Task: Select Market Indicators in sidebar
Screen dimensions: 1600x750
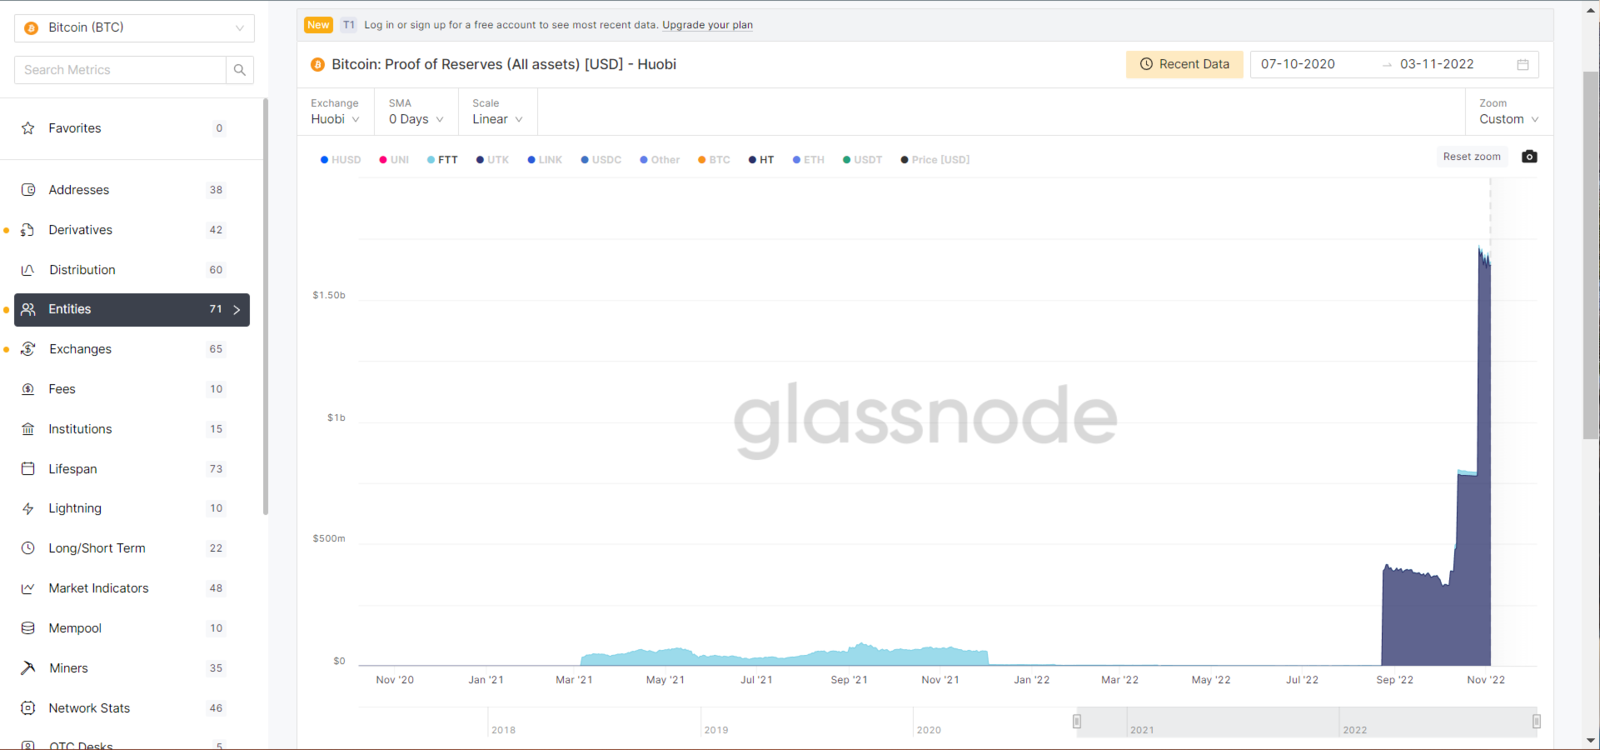Action: point(98,588)
